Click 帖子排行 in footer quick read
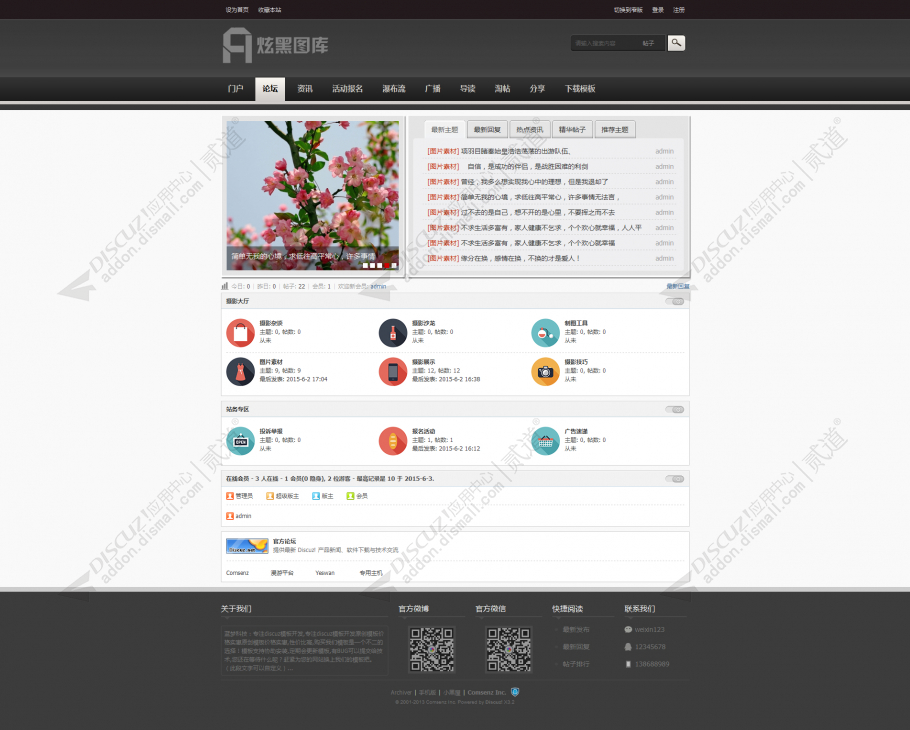Viewport: 910px width, 730px height. (576, 664)
